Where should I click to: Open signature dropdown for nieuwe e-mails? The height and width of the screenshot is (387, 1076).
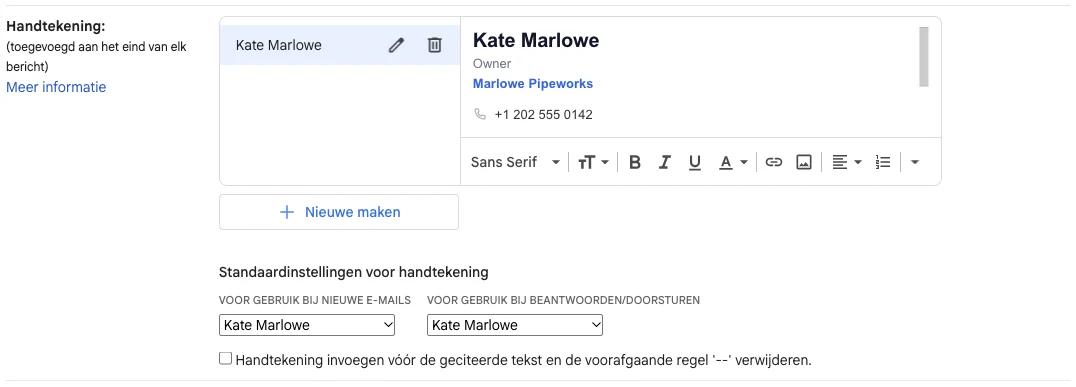(x=307, y=325)
